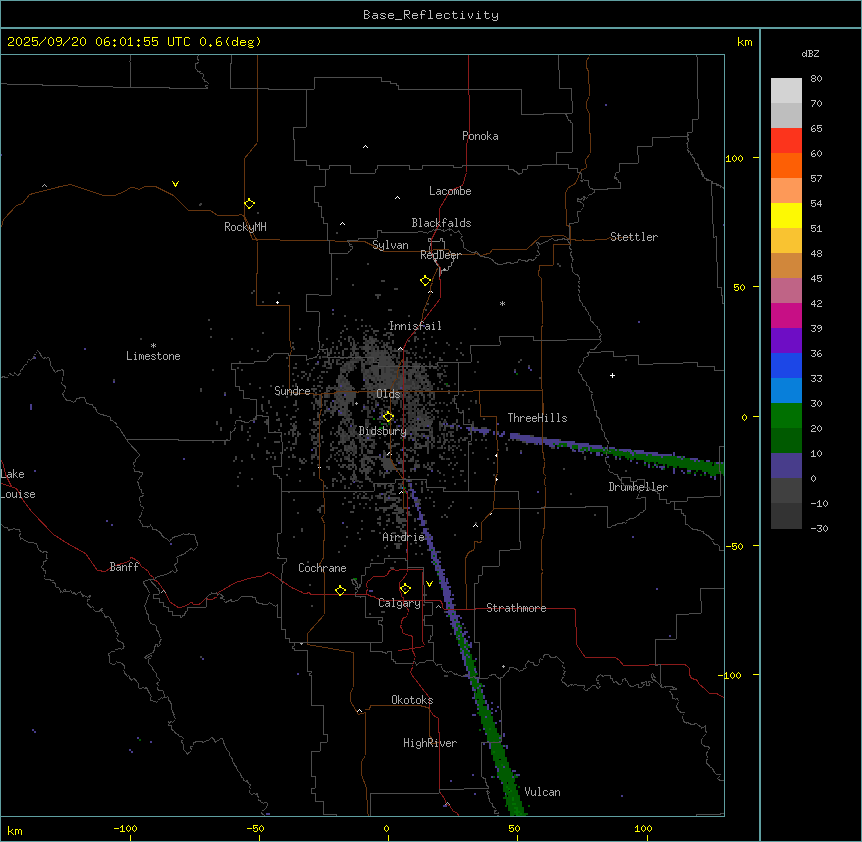This screenshot has width=862, height=842.
Task: Select the Banff city label
Action: pyautogui.click(x=124, y=567)
